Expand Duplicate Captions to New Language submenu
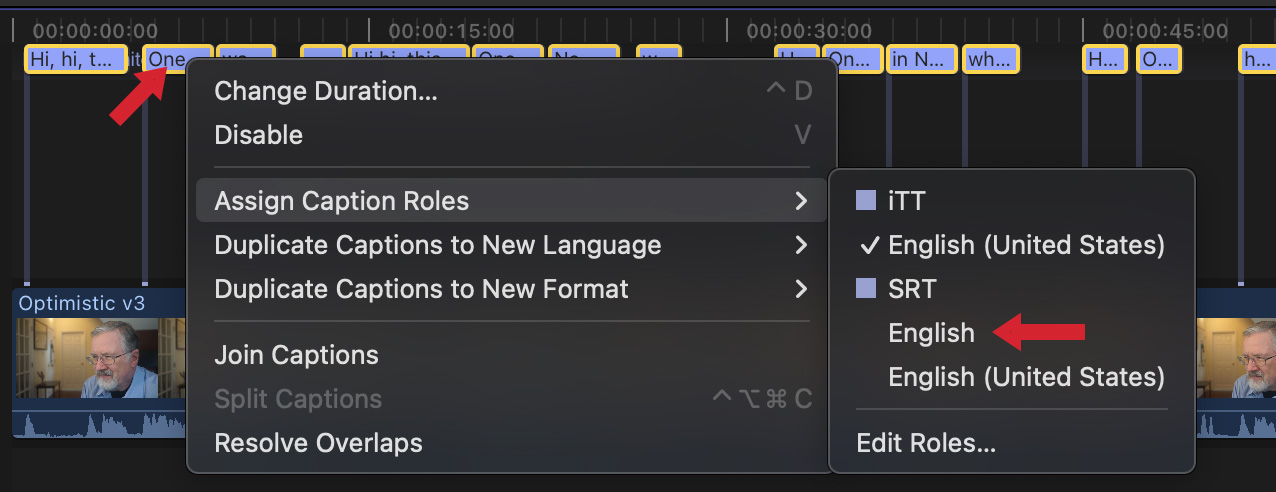1276x492 pixels. 800,245
